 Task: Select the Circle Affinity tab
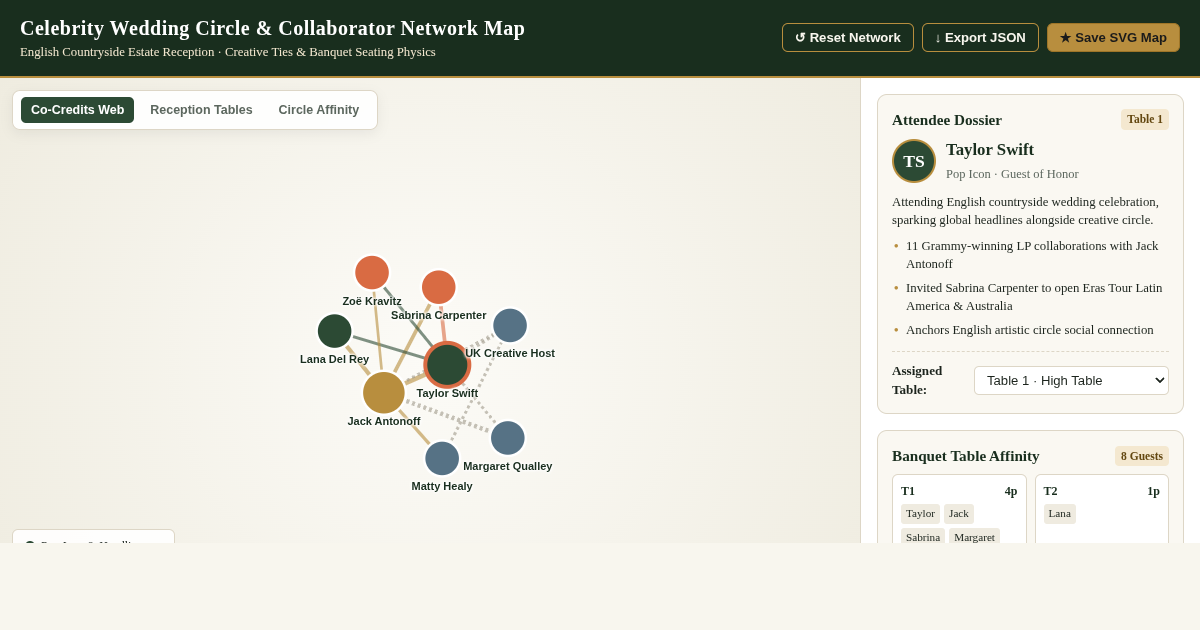pos(319,110)
